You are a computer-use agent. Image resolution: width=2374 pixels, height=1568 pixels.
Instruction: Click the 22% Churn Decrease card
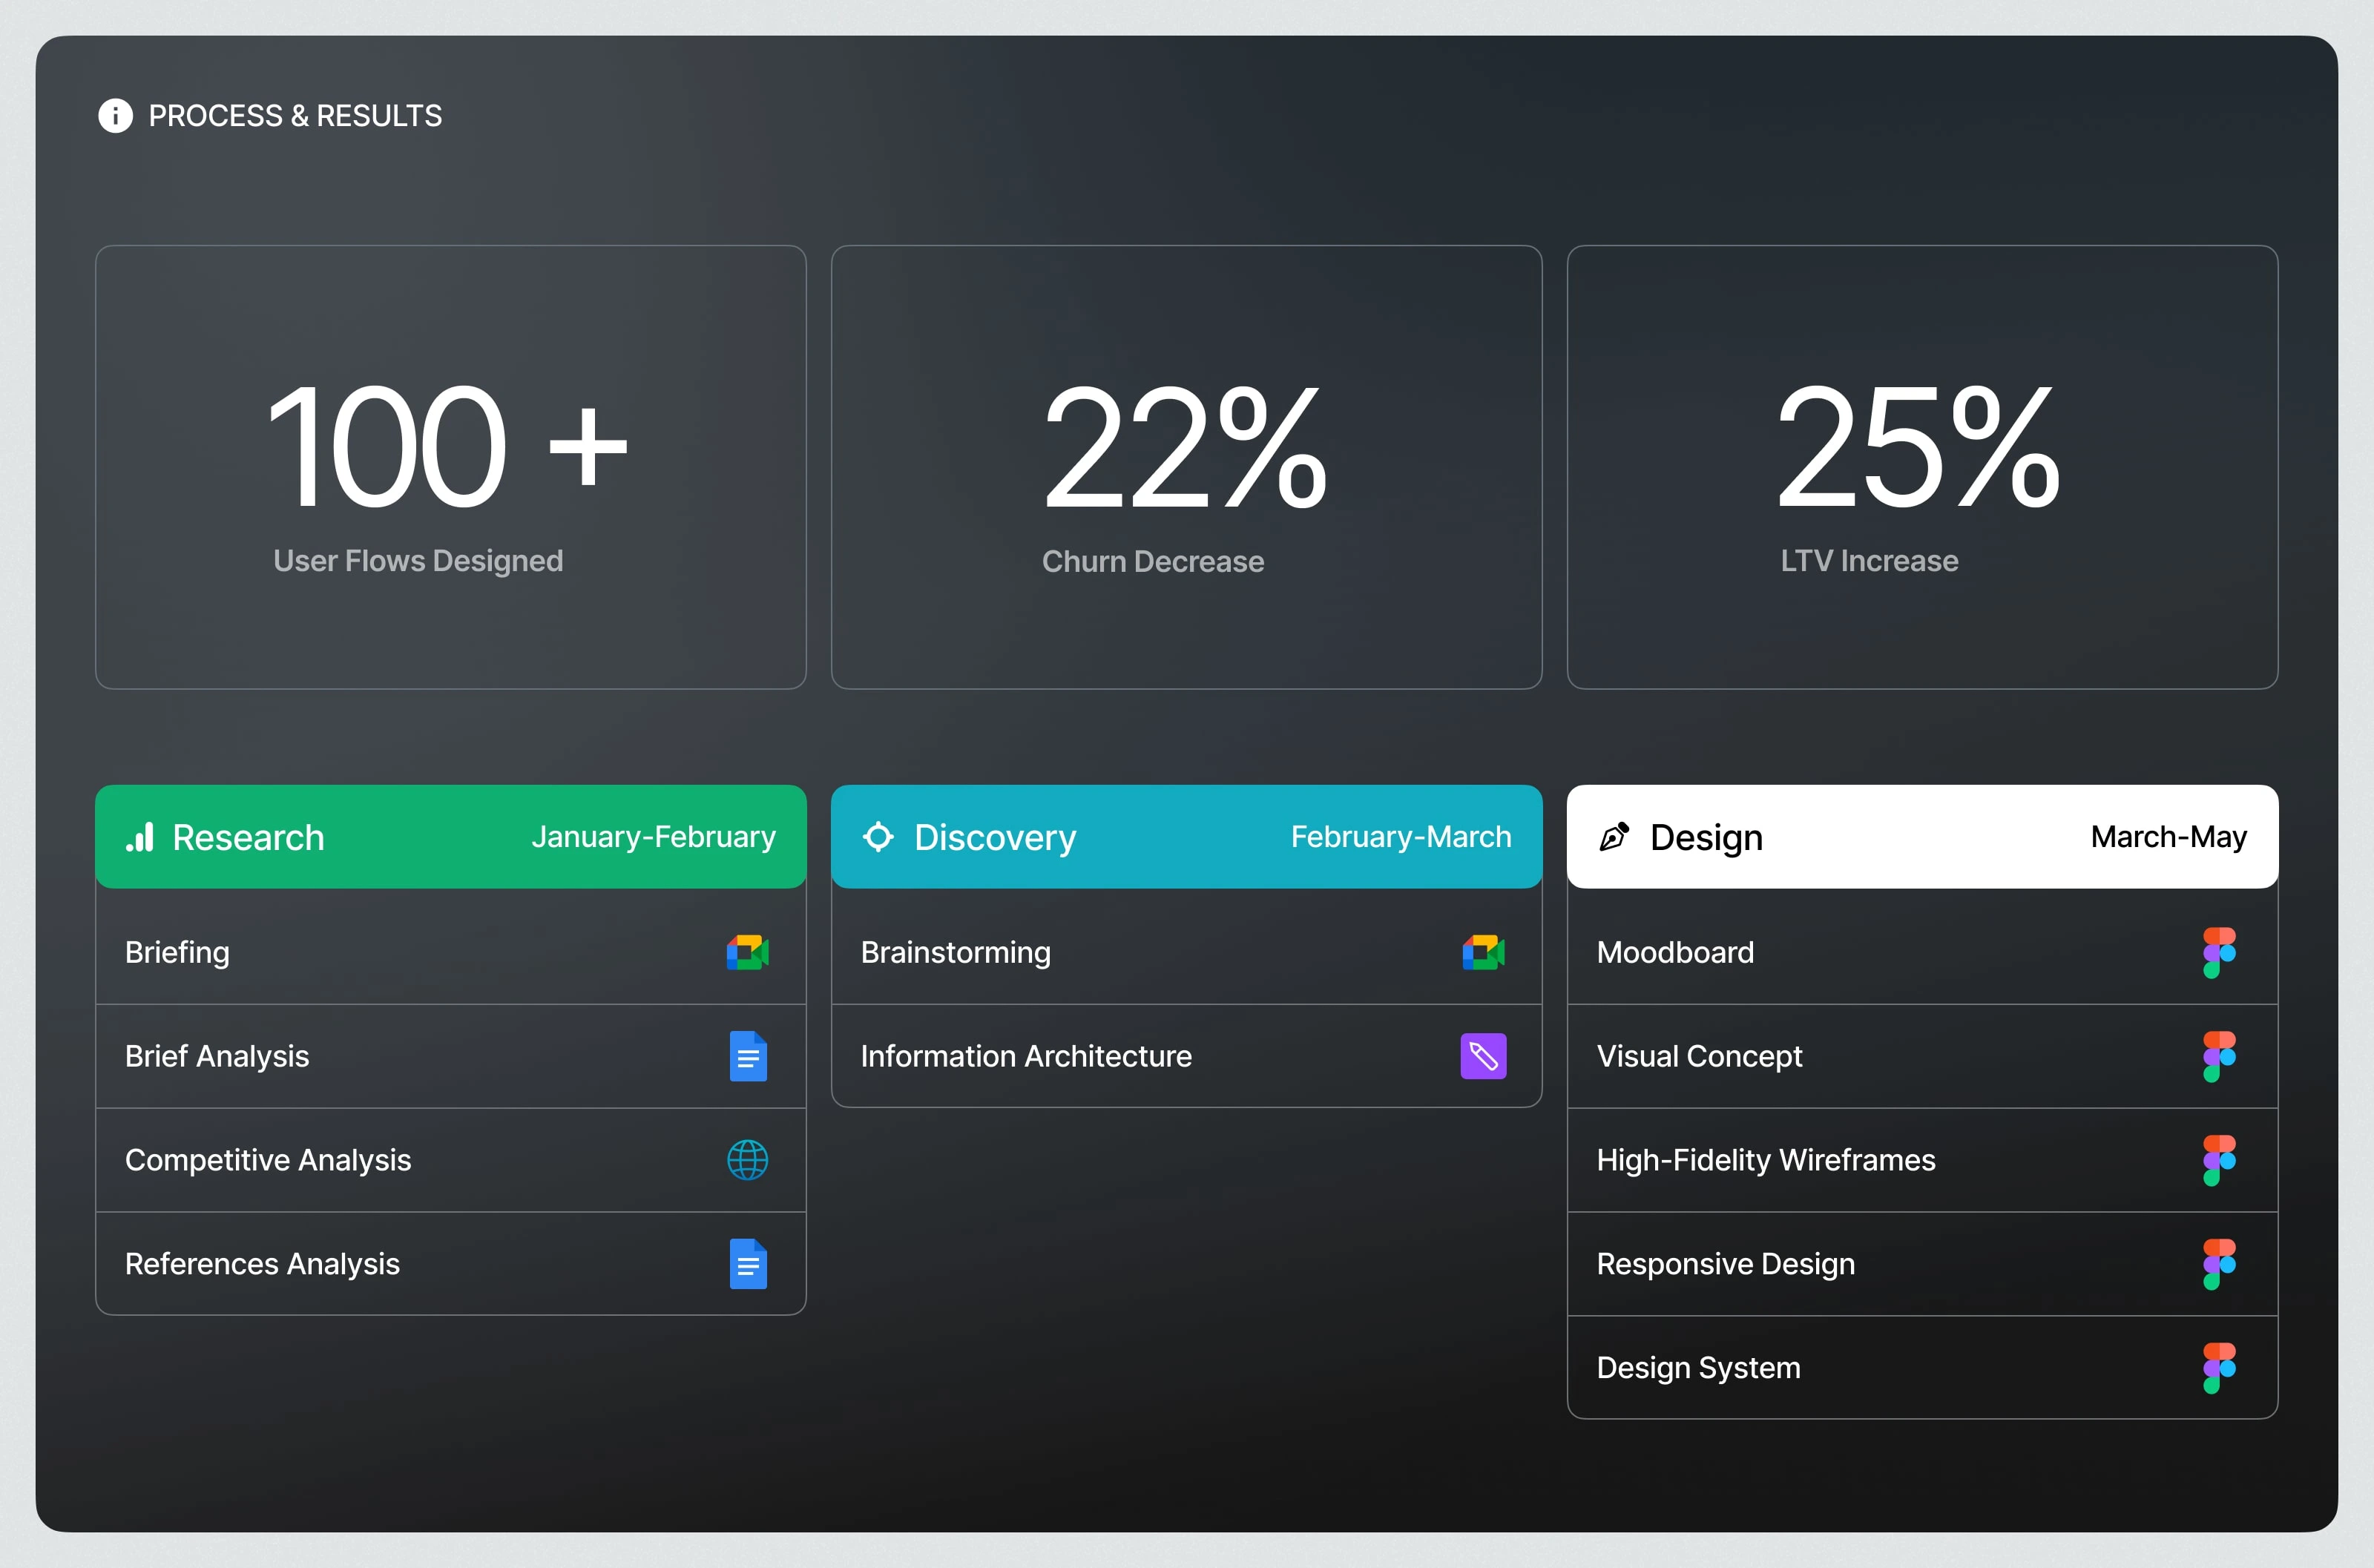coord(1186,467)
